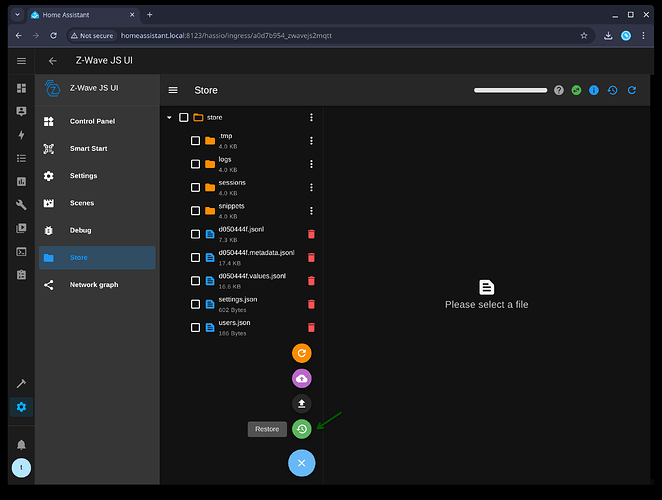Click the blue info icon in toolbar
This screenshot has height=500, width=662.
pyautogui.click(x=594, y=90)
